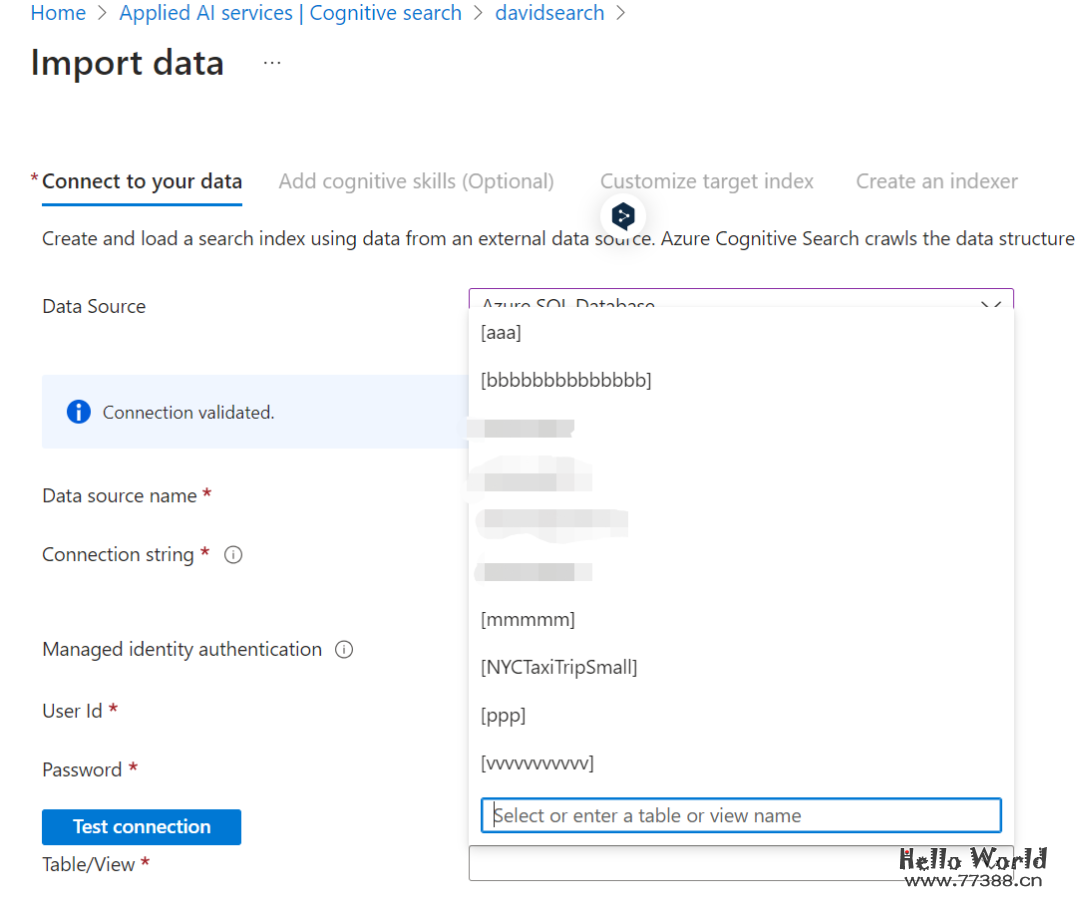The height and width of the screenshot is (911, 1080).
Task: Click the Home breadcrumb link
Action: [x=58, y=13]
